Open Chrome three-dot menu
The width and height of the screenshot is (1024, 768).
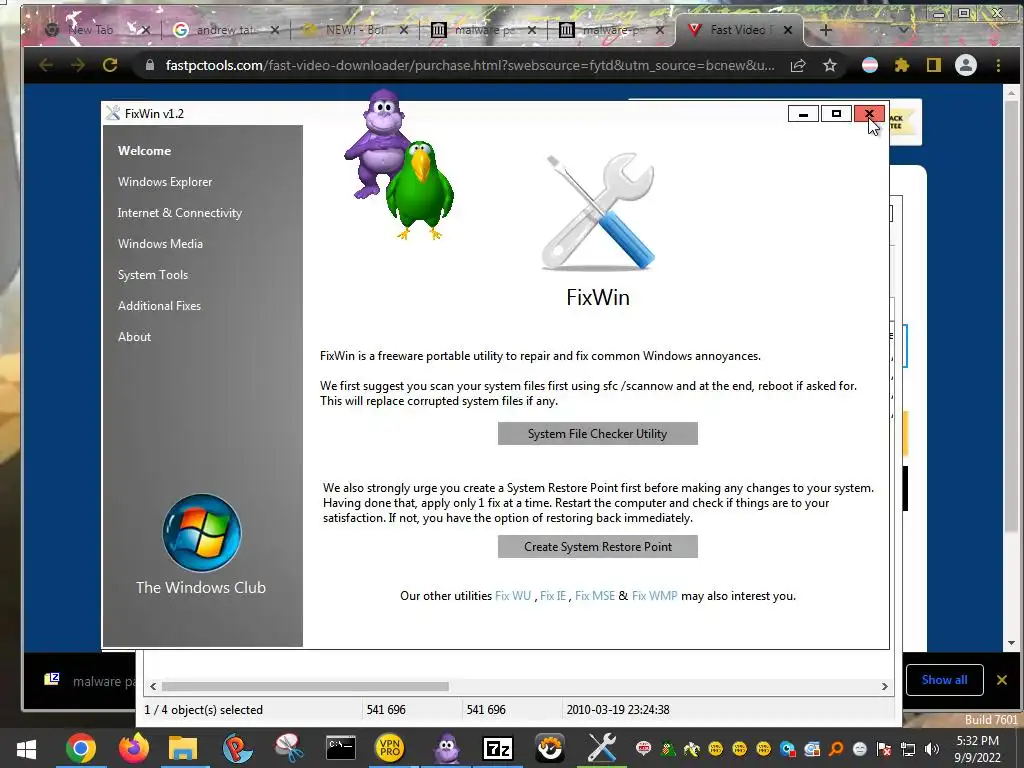[998, 65]
